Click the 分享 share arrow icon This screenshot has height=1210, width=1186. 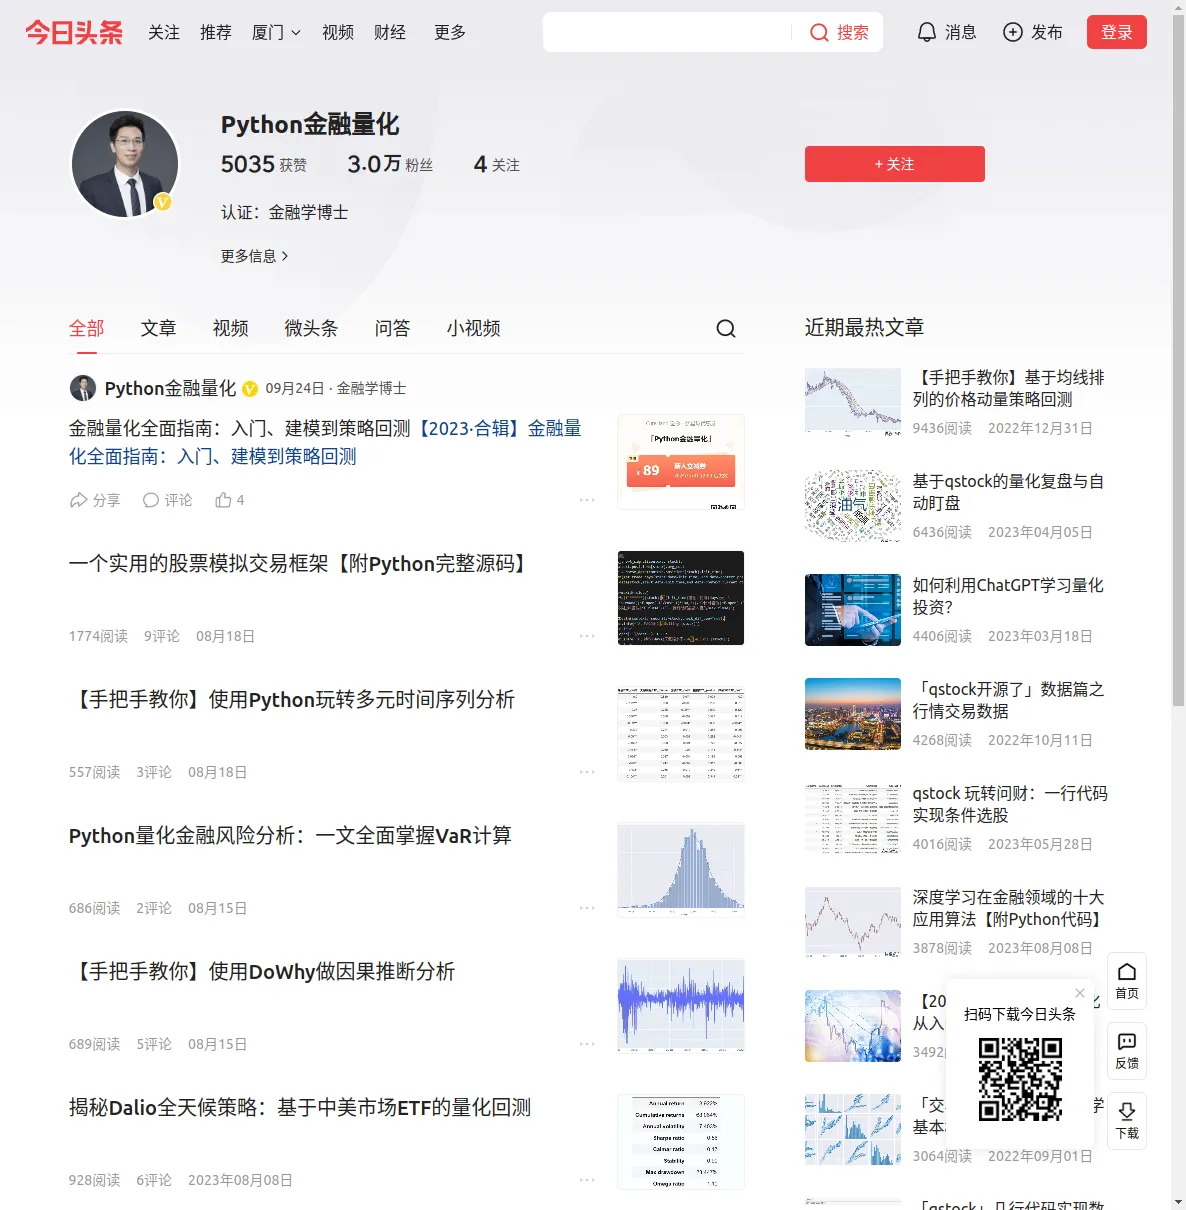click(79, 500)
